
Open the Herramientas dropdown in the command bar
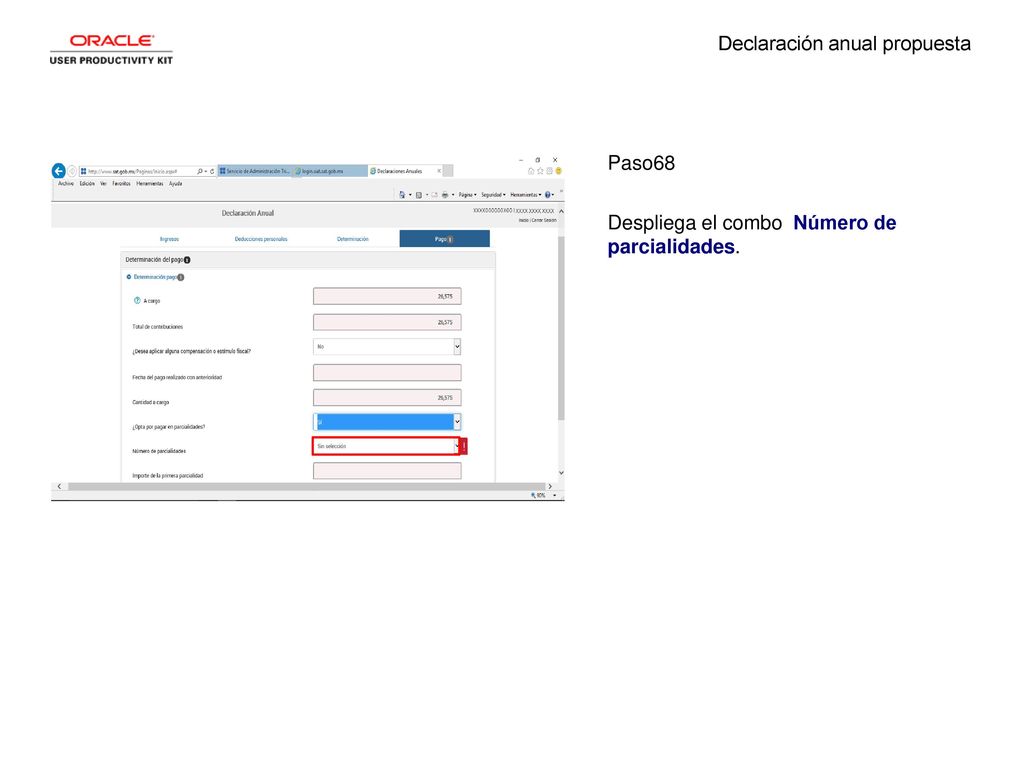click(526, 195)
